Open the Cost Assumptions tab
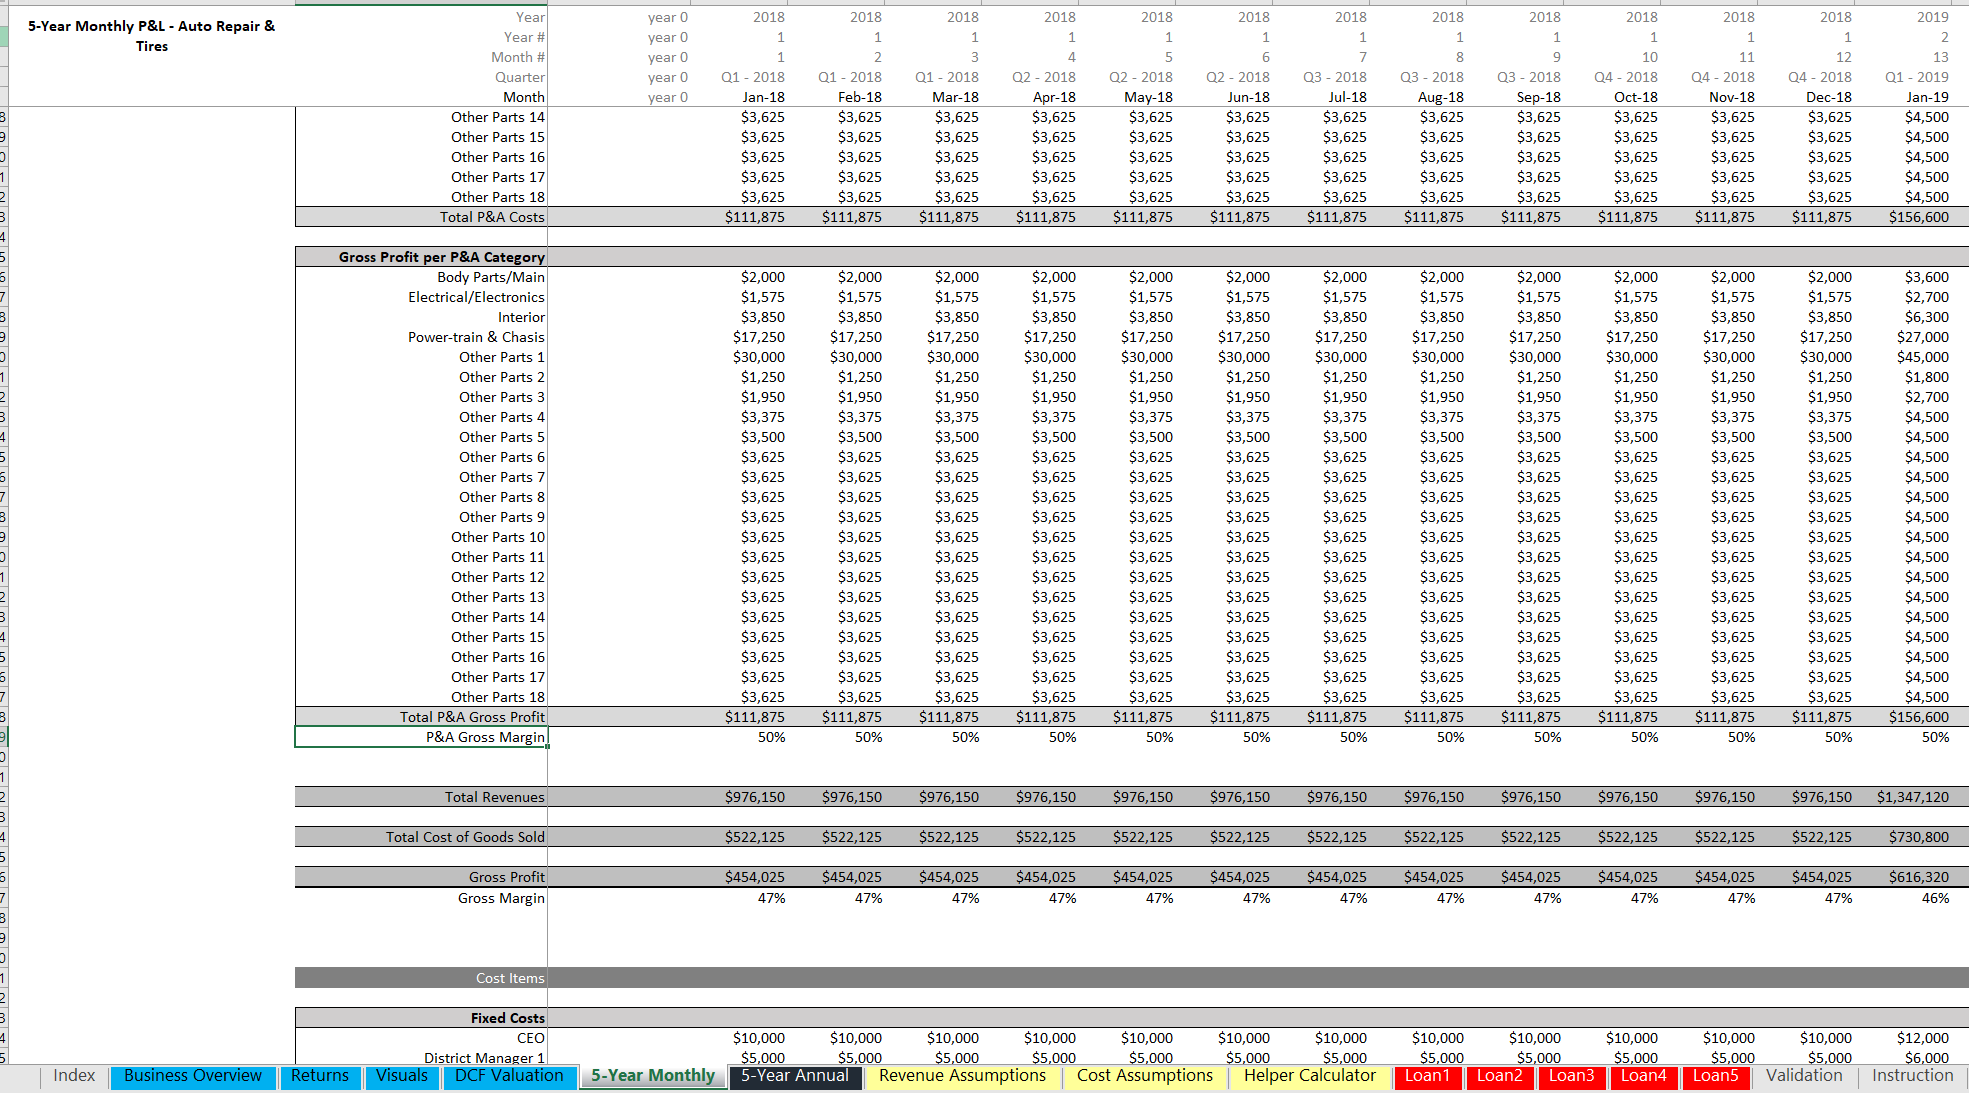 coord(1145,1076)
